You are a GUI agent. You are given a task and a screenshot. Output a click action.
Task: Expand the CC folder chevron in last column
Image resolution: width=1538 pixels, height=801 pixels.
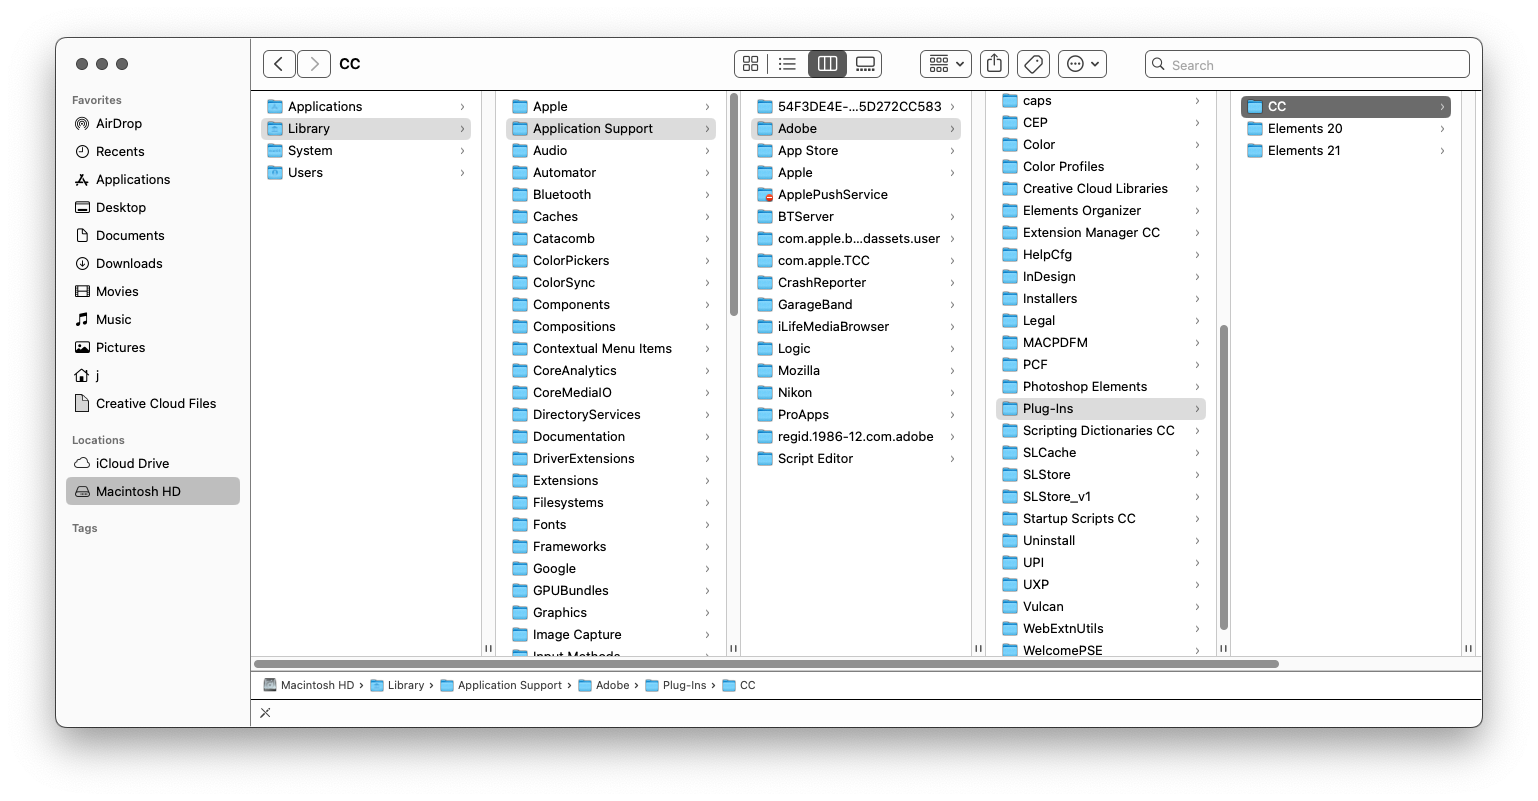[x=1442, y=107]
